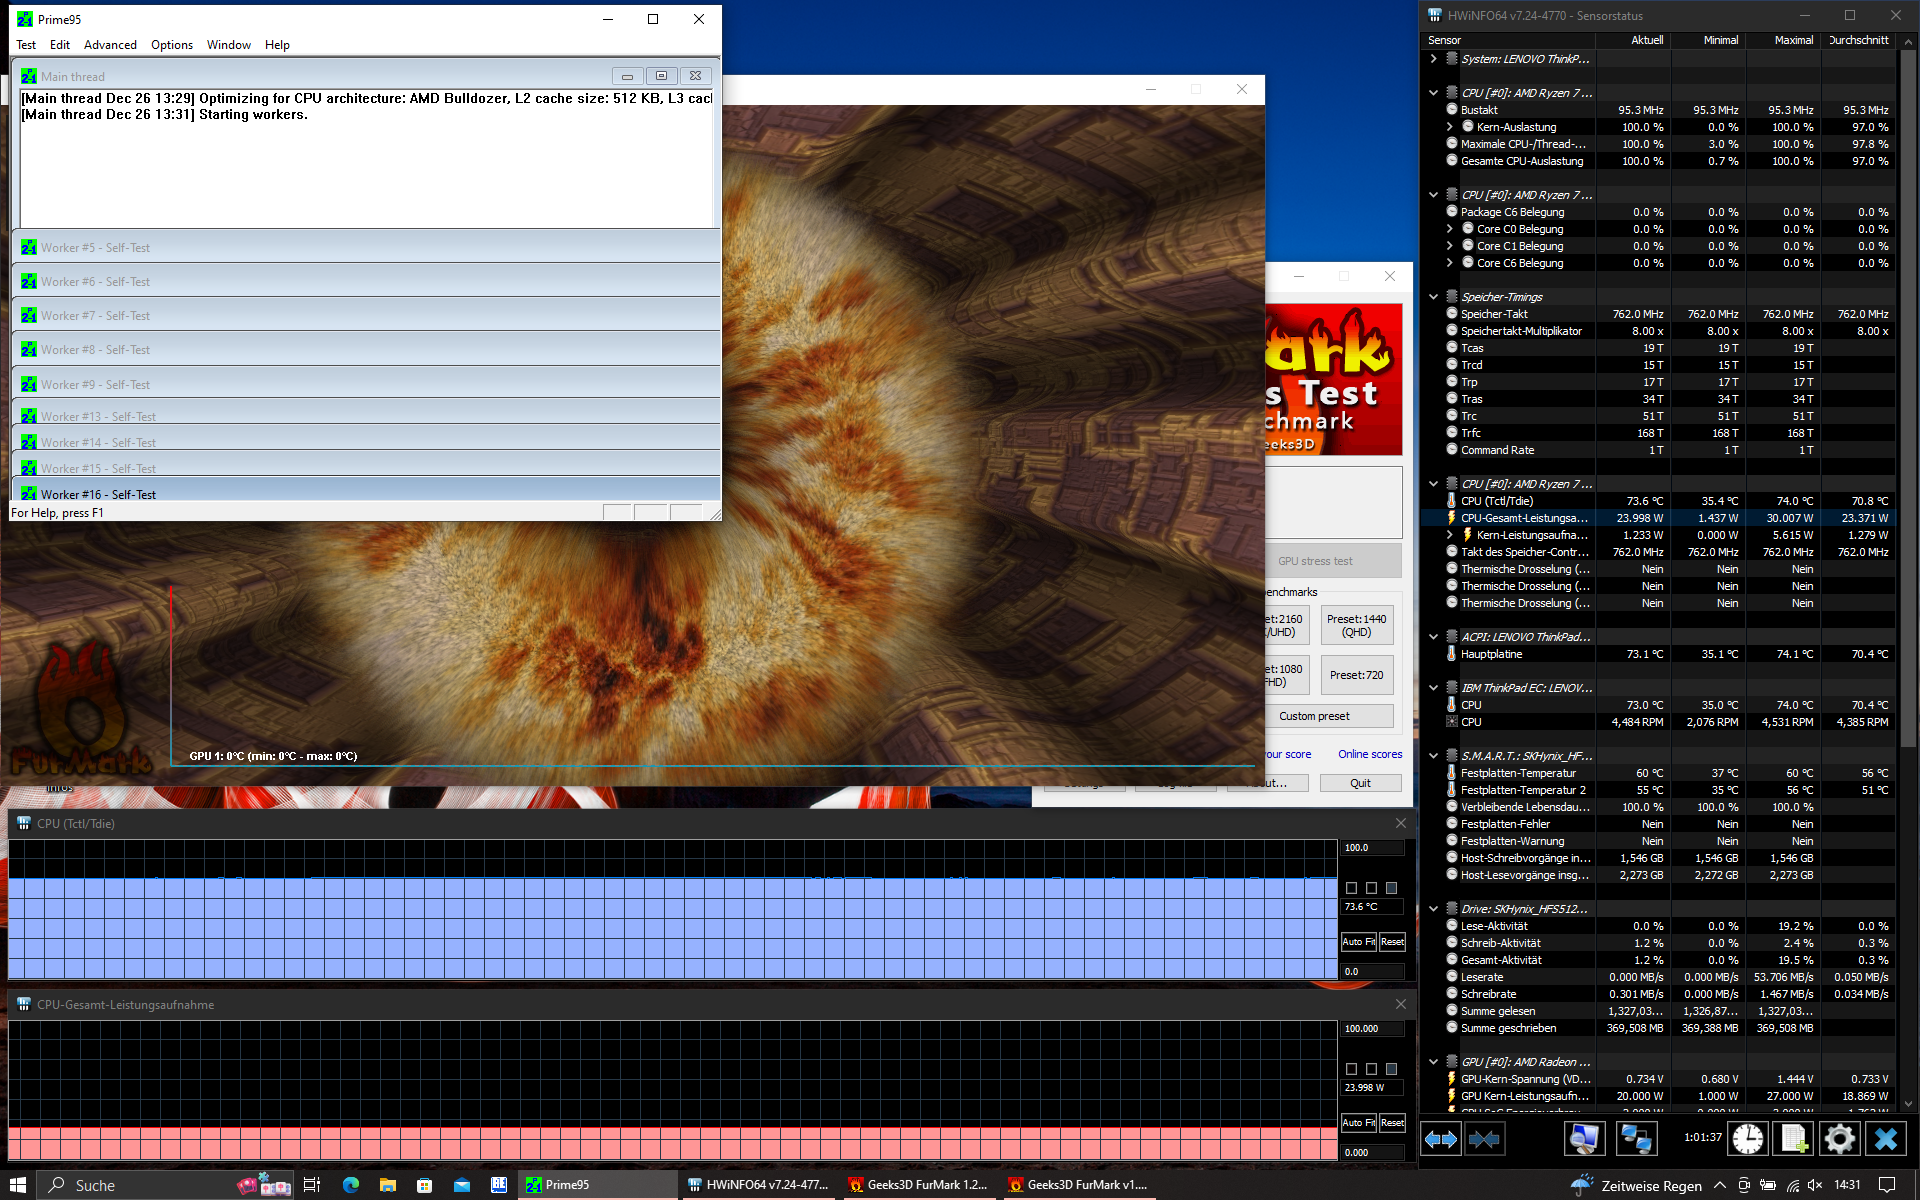Toggle the third checkbox in CPU Tctl/Tdie graph
1920x1200 pixels.
pos(1391,888)
